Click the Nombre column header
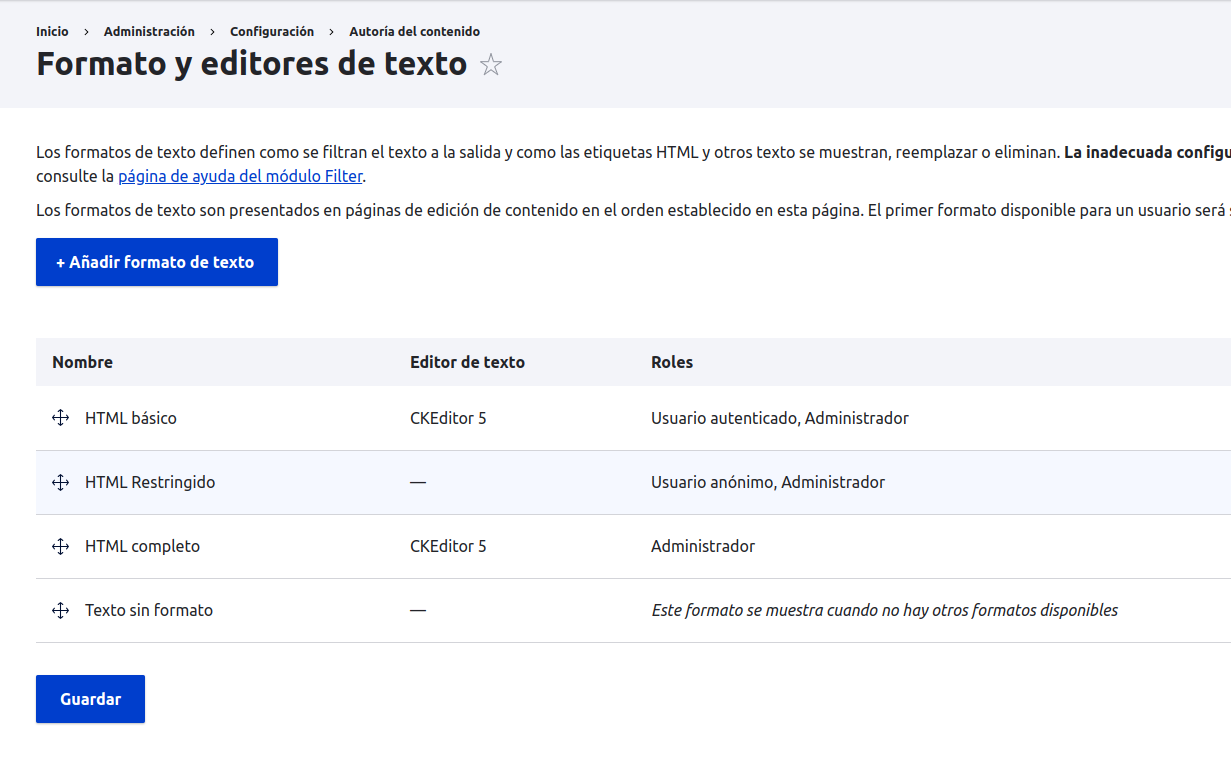 coord(82,362)
